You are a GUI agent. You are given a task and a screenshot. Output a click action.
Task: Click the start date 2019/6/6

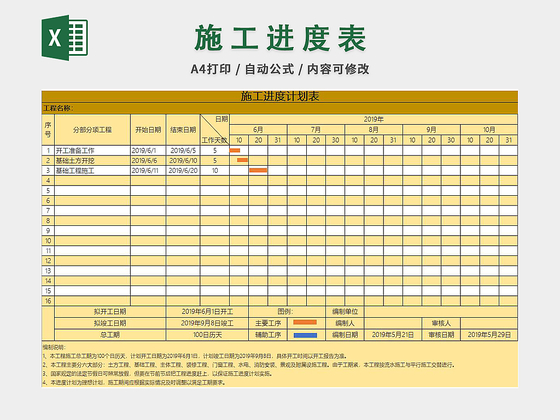[x=148, y=160]
